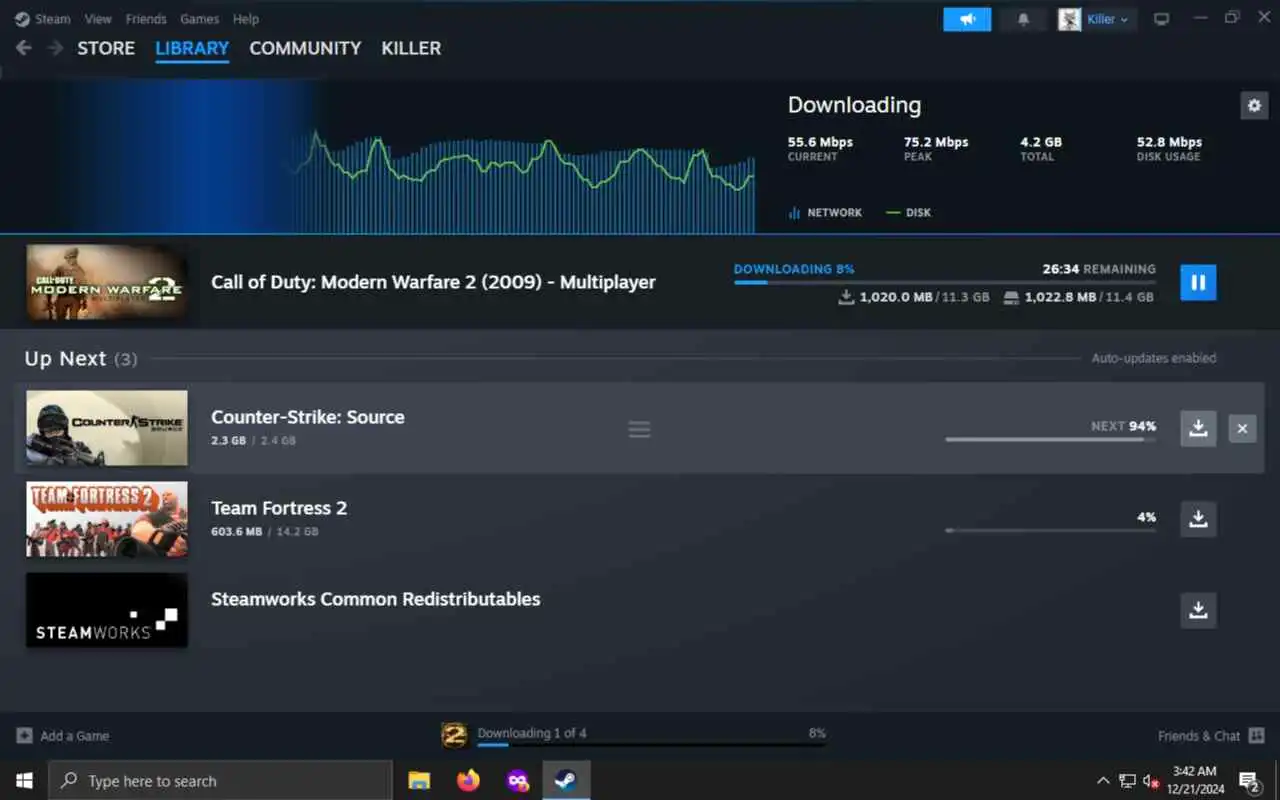Open the Help menu

[246, 19]
